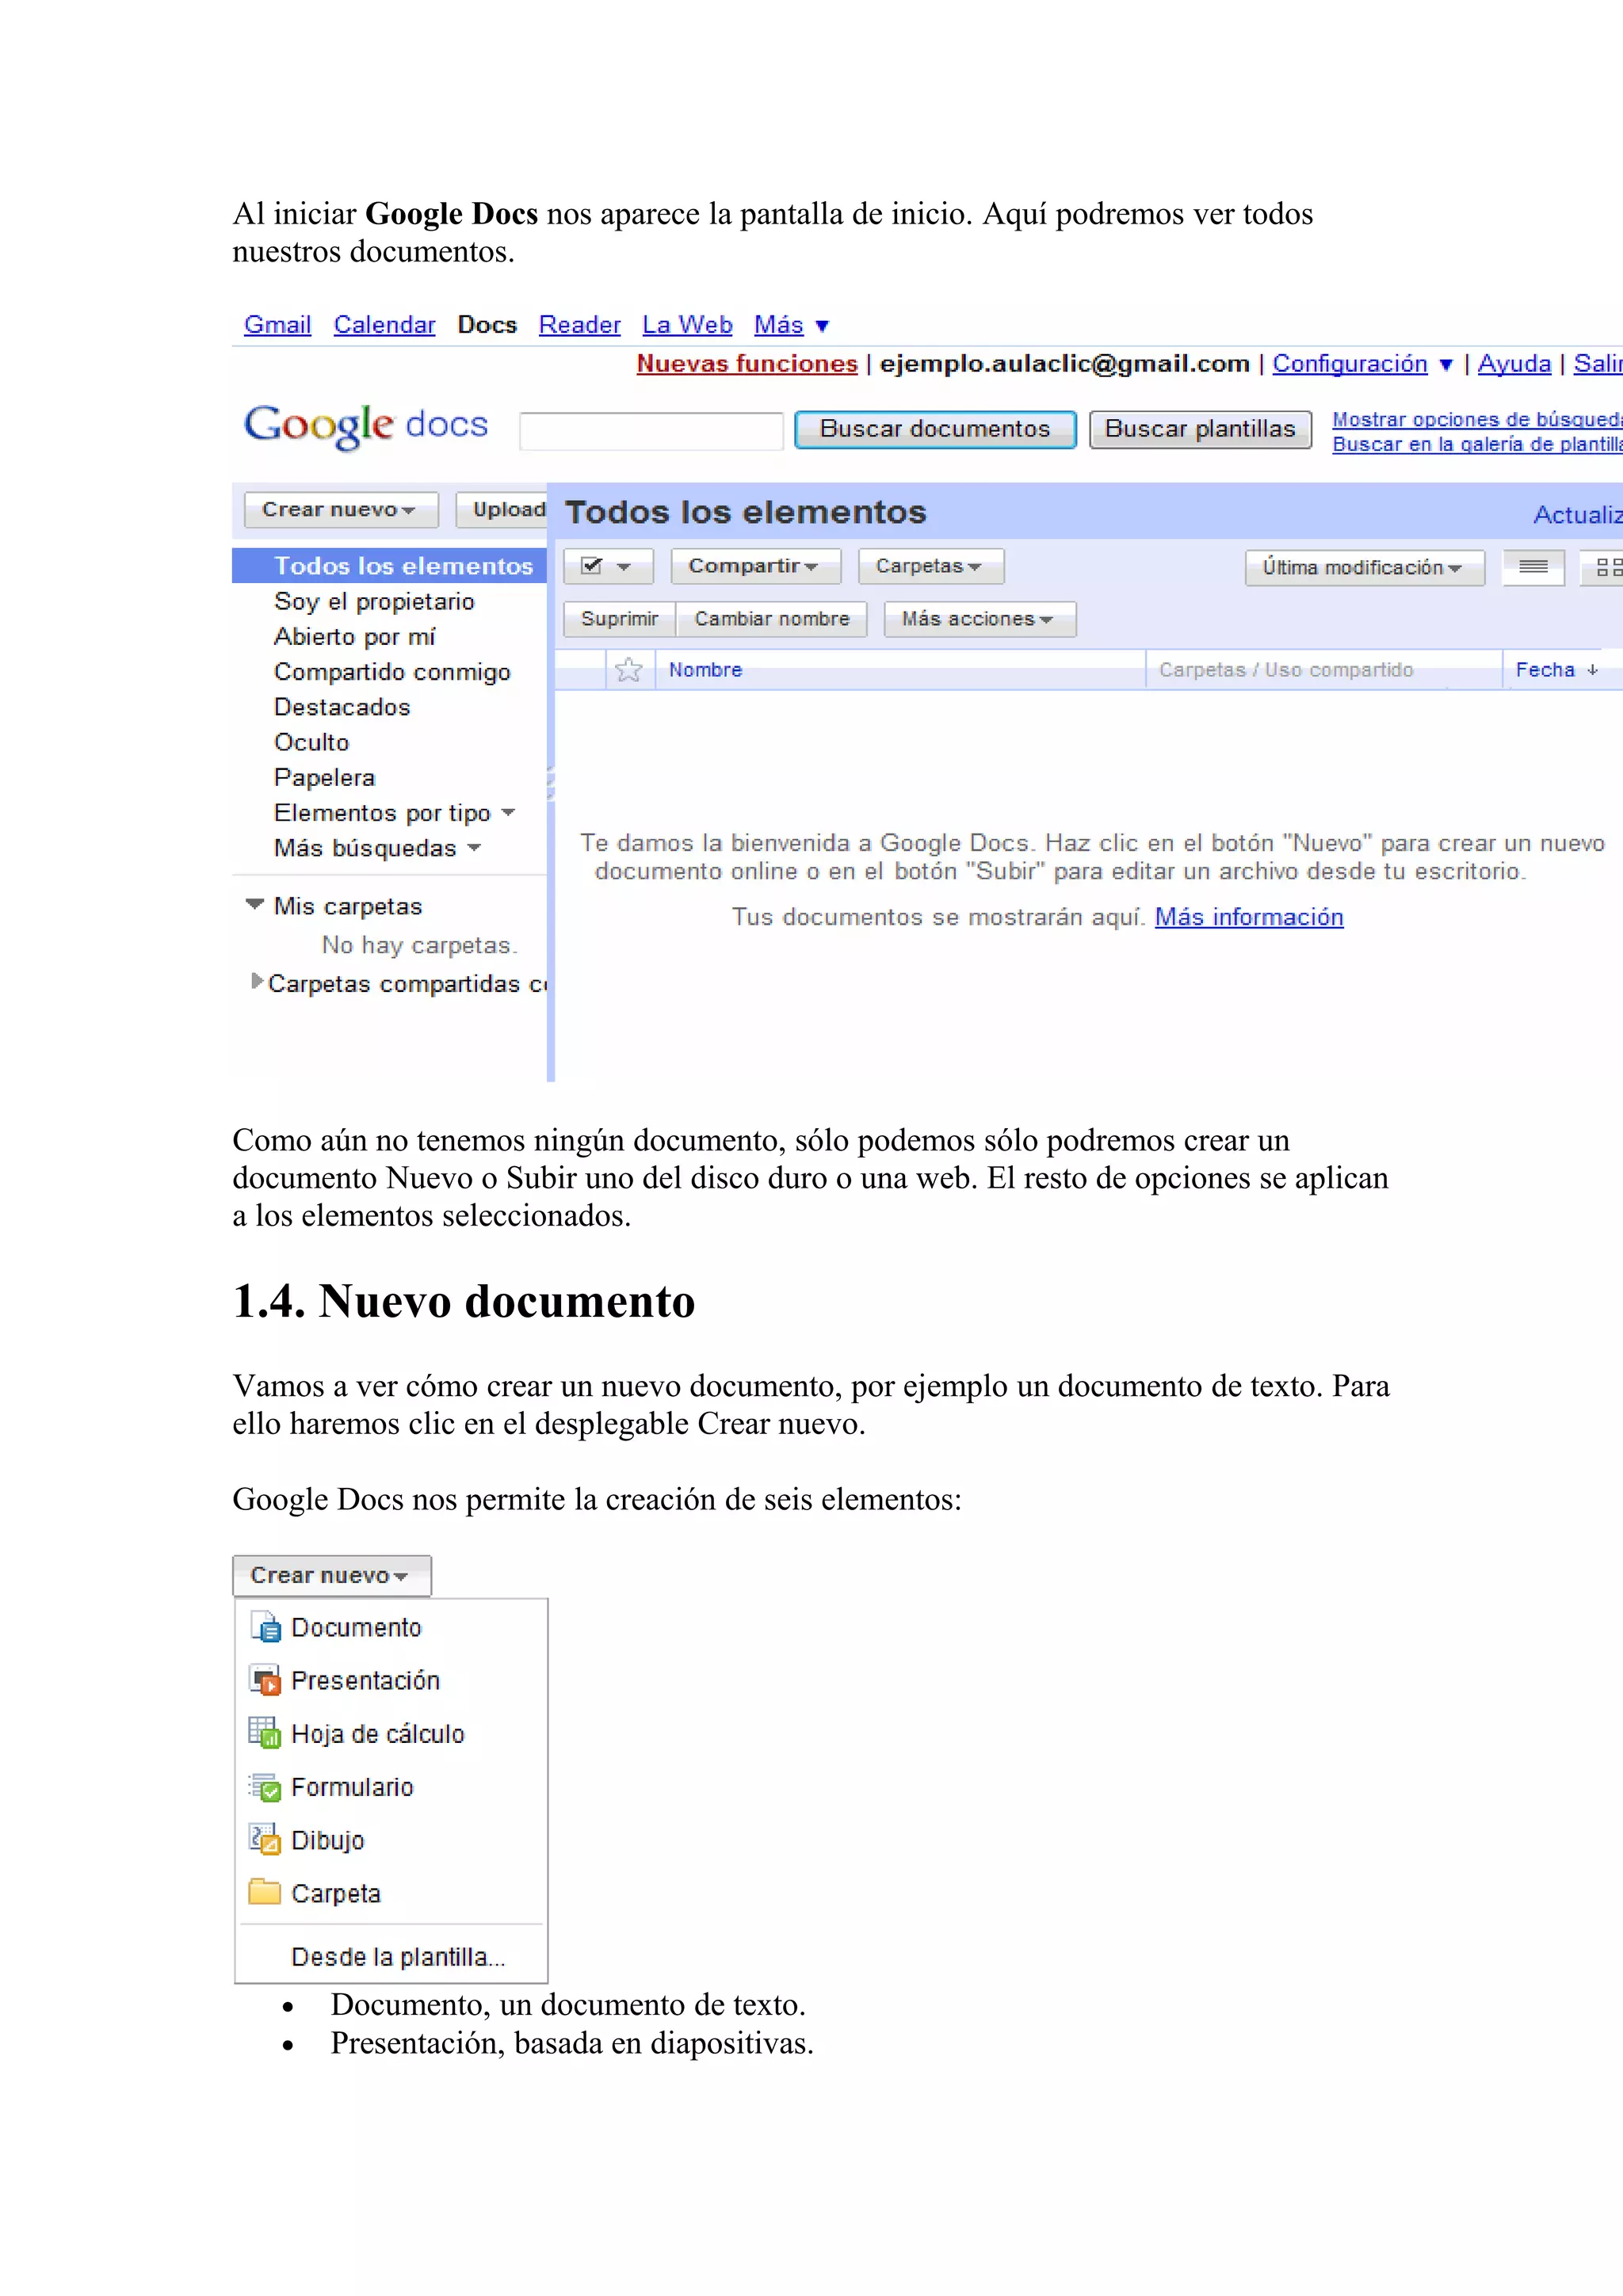
Task: Click the Buscar documentos button
Action: pos(935,430)
